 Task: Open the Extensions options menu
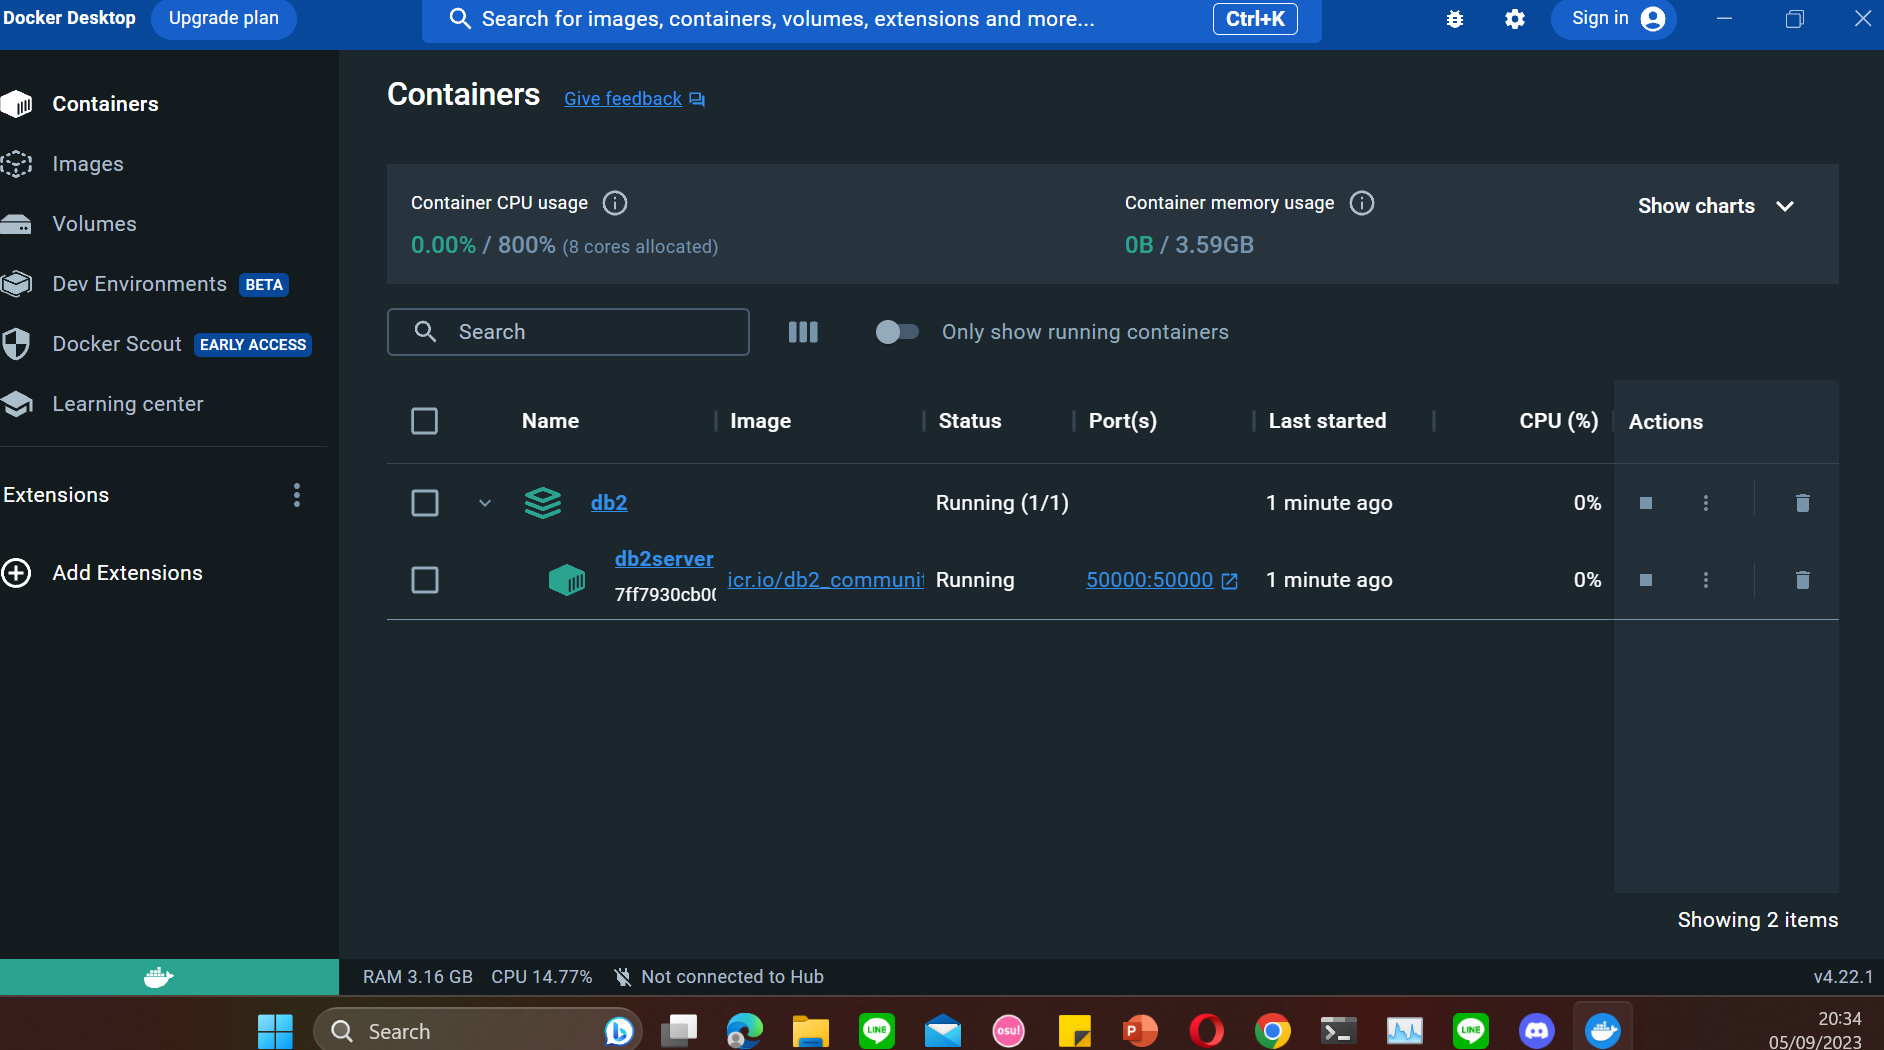tap(296, 495)
